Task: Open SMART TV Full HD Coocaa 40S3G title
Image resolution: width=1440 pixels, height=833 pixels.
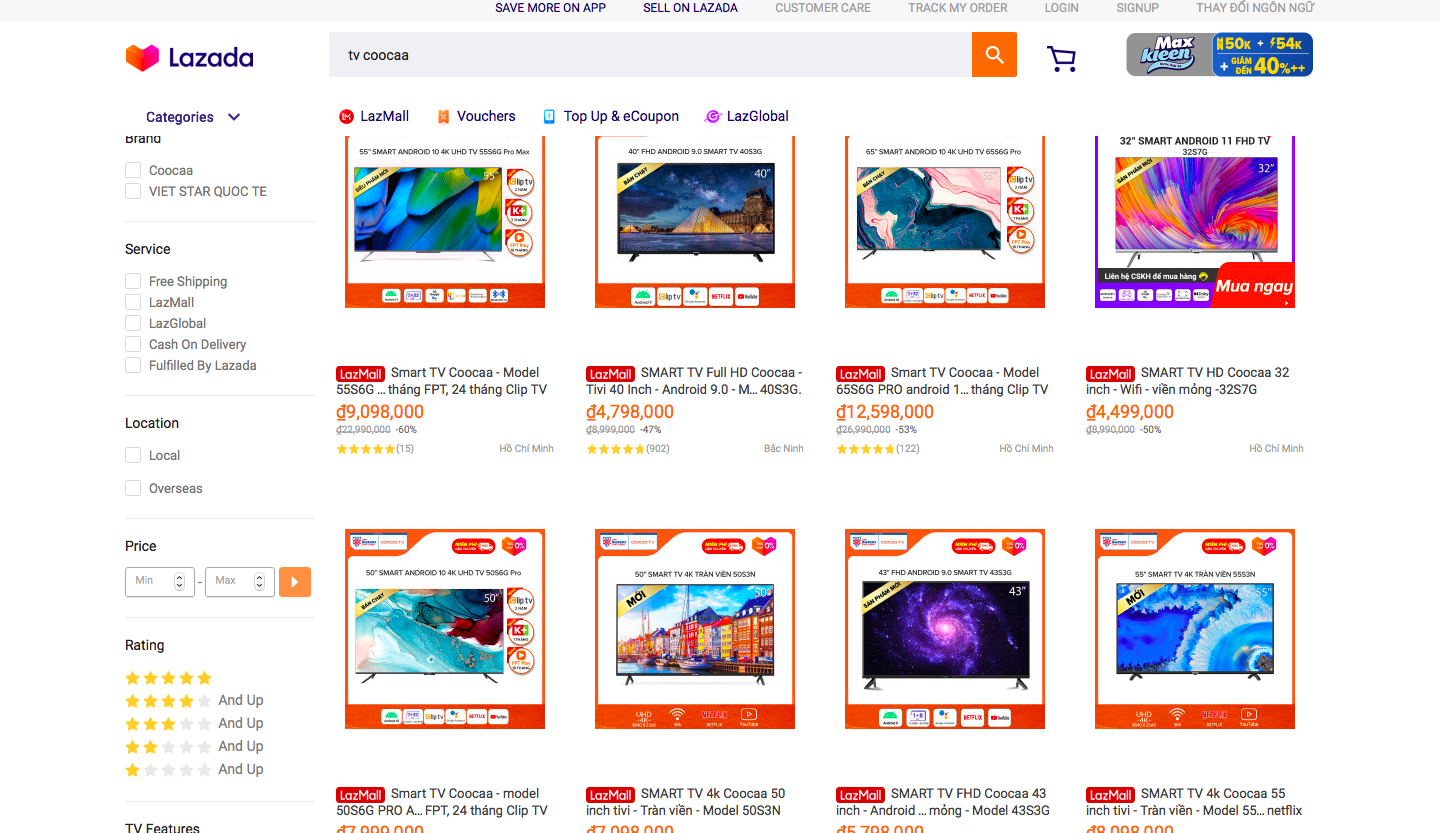Action: (x=695, y=381)
